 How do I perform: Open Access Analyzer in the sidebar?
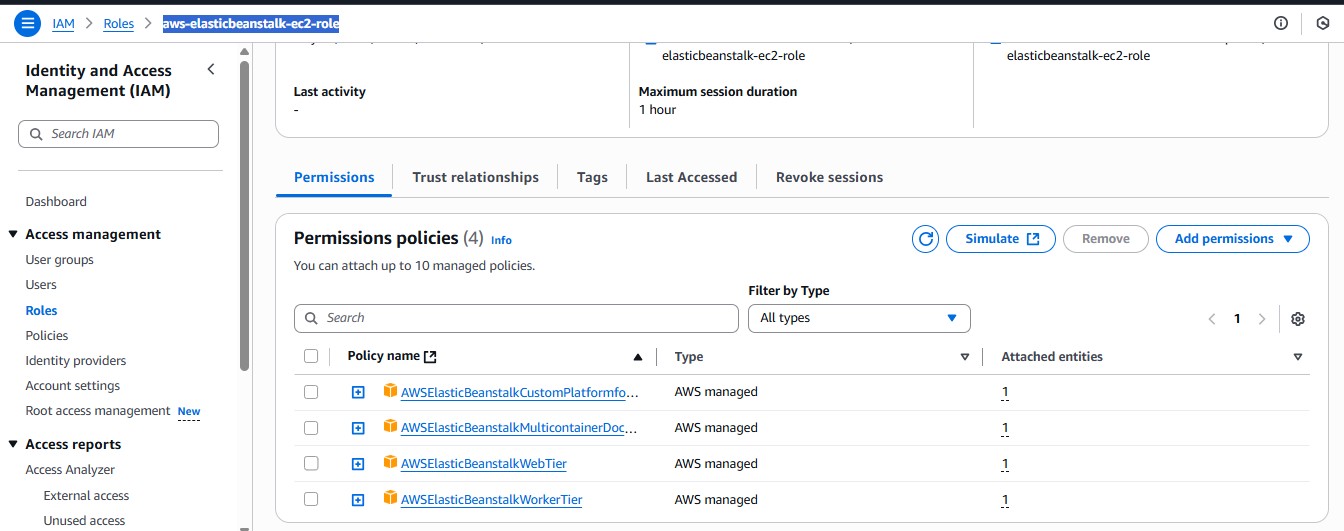click(x=70, y=470)
